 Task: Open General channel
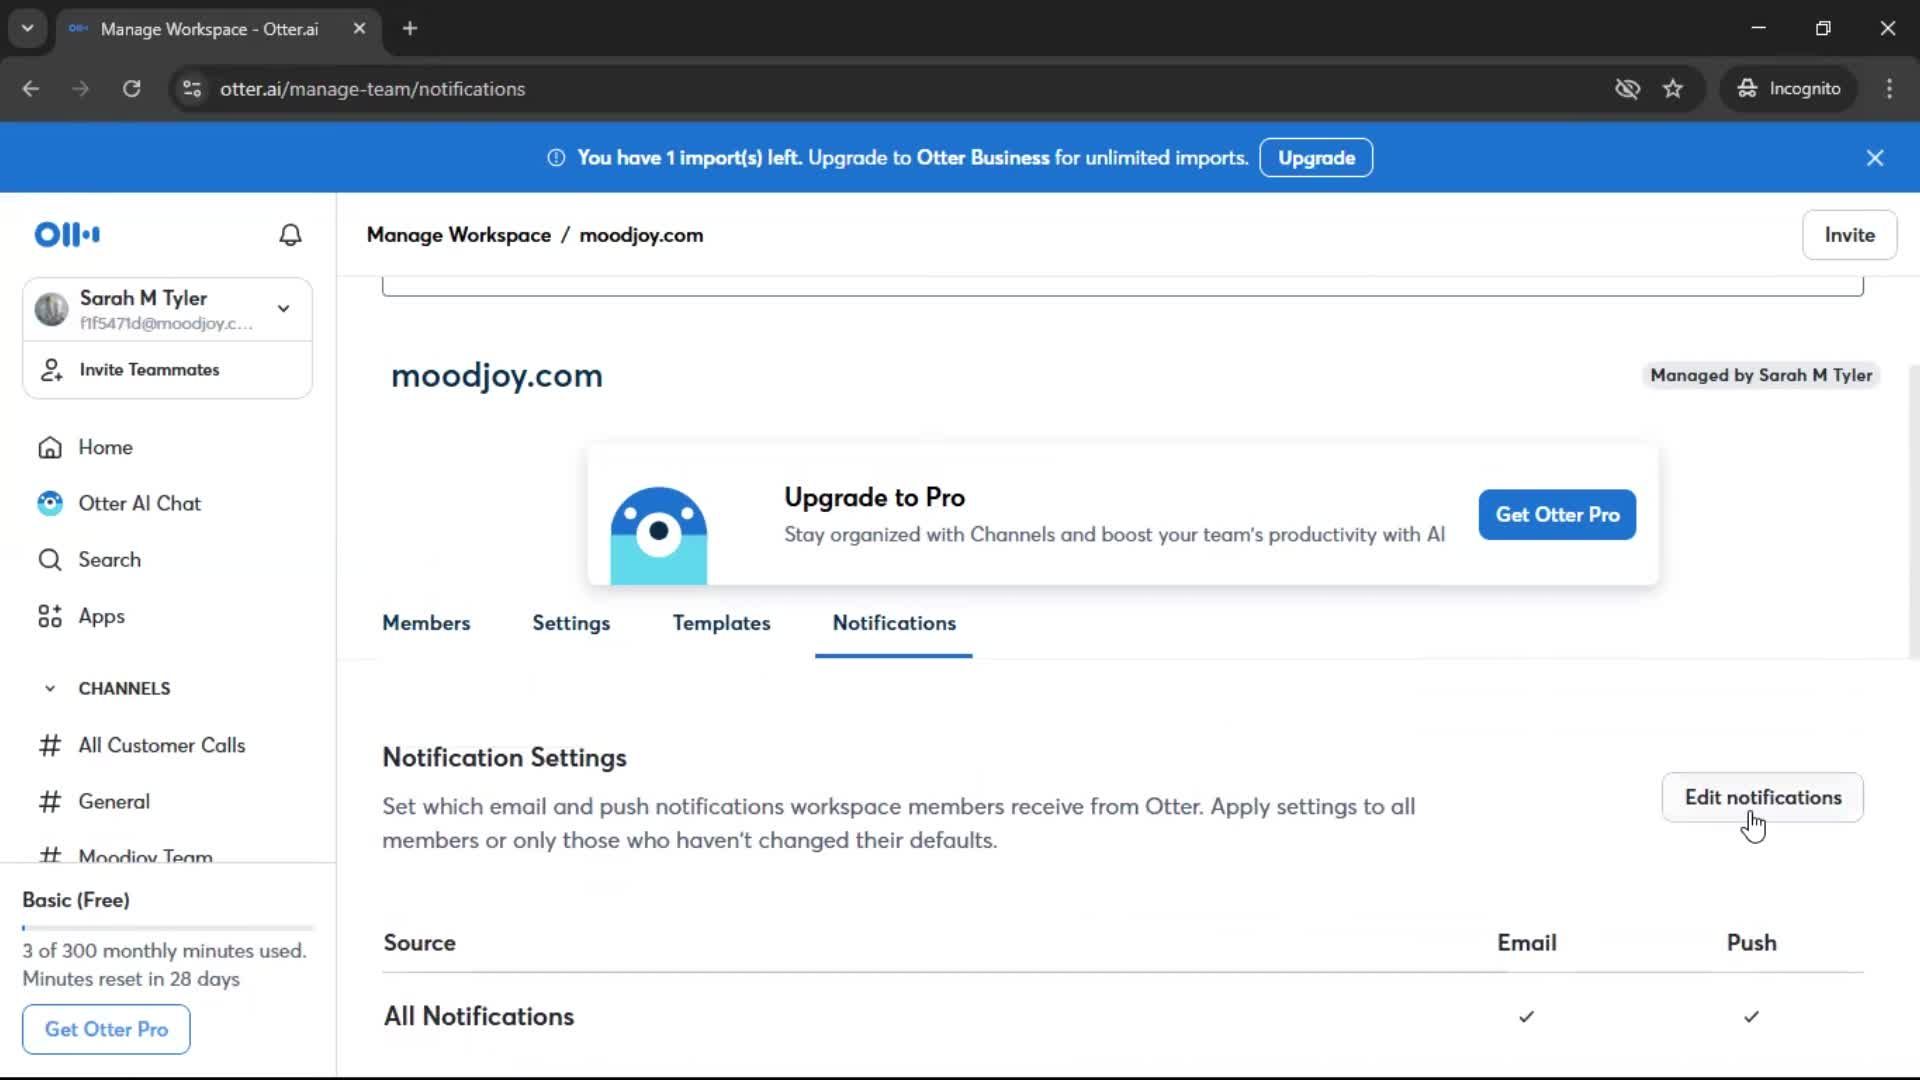[114, 802]
